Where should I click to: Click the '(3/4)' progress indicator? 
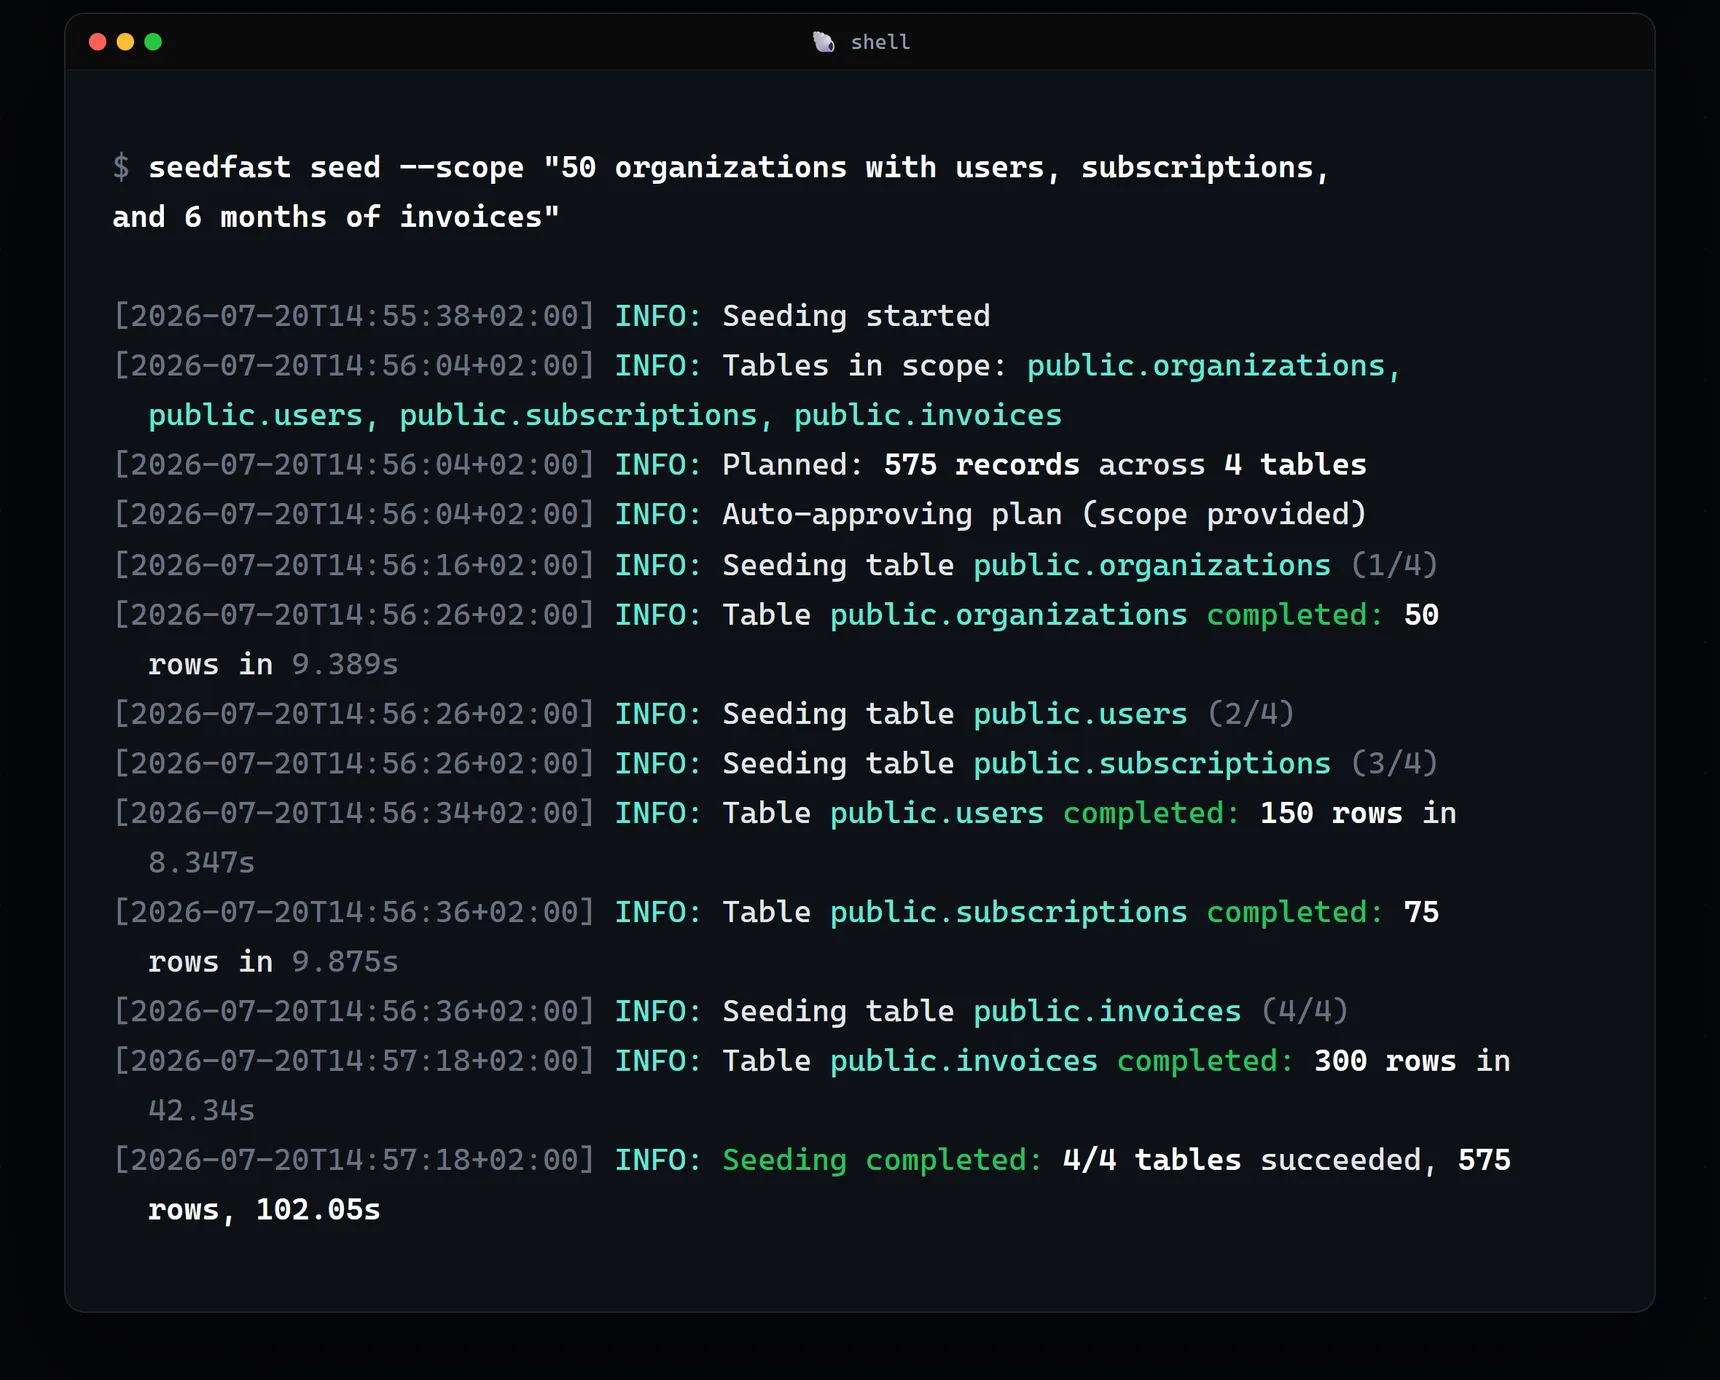1394,763
